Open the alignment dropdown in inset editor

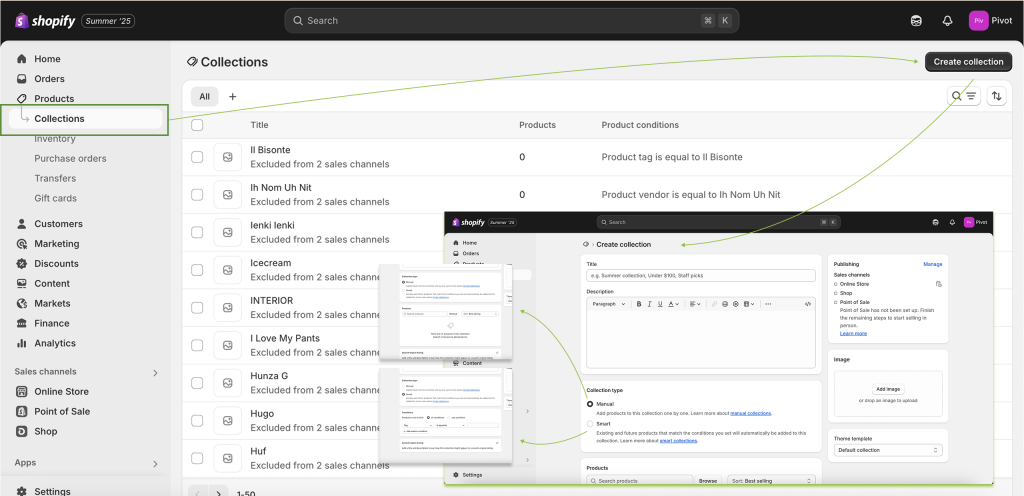coord(695,303)
